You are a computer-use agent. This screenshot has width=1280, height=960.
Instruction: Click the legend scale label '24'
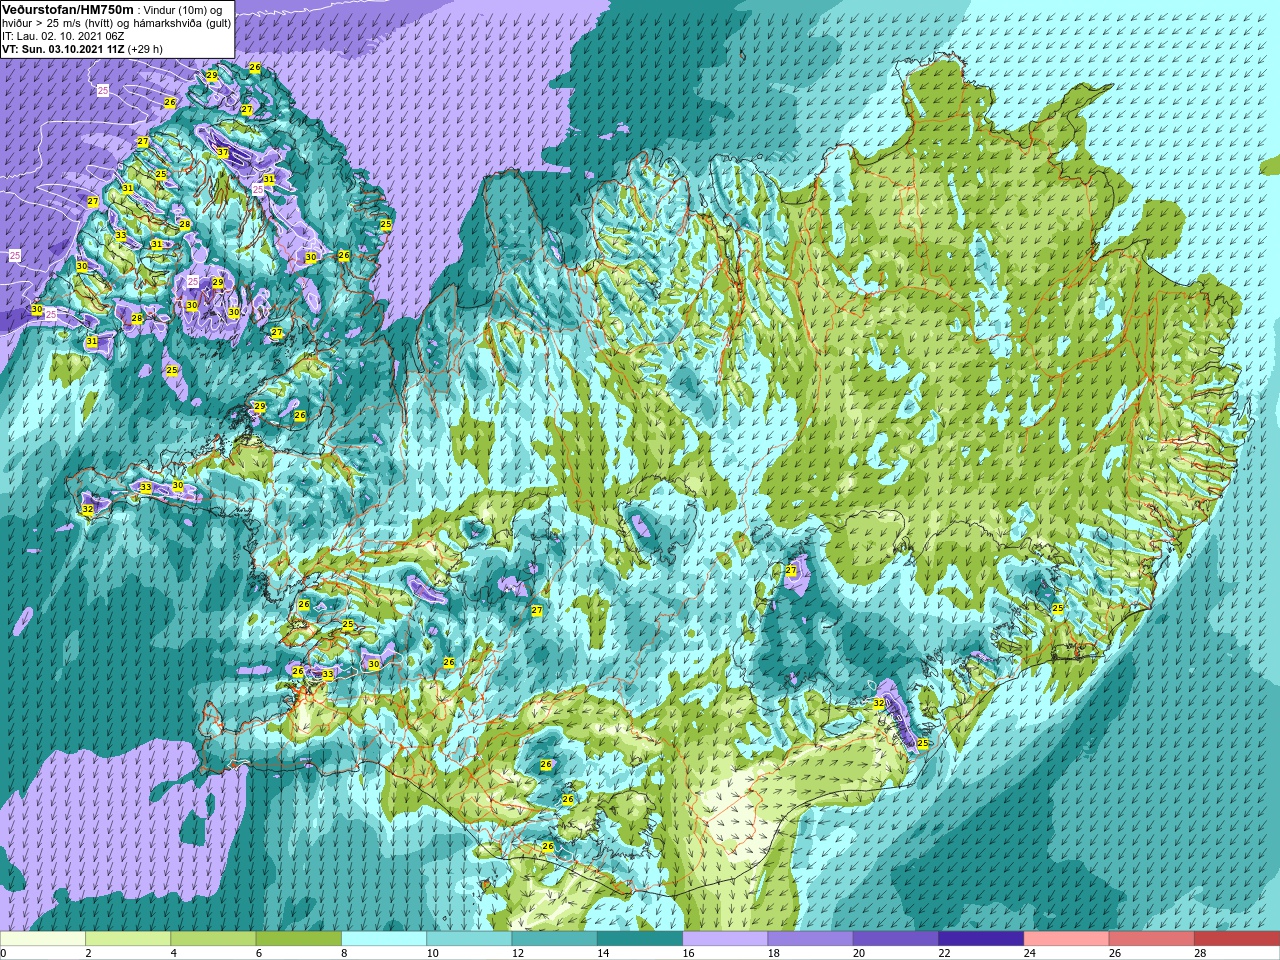pyautogui.click(x=1029, y=953)
